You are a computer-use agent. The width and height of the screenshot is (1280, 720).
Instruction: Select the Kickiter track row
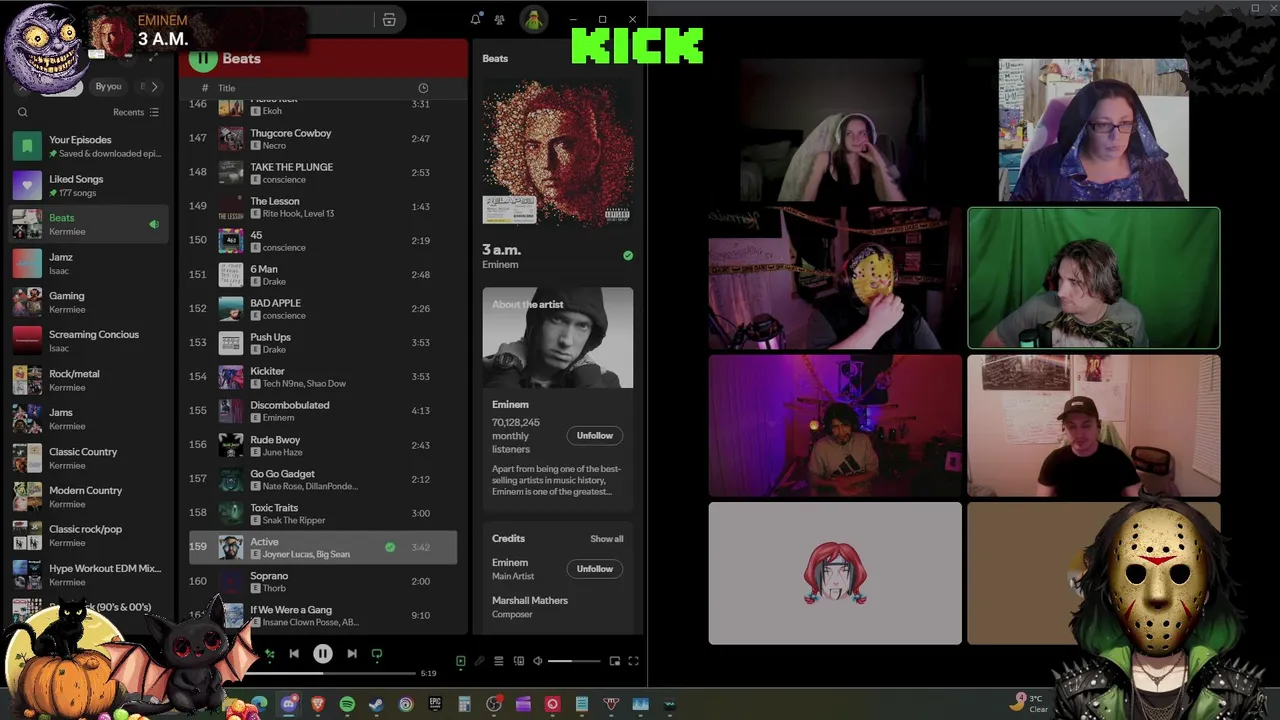pos(323,377)
